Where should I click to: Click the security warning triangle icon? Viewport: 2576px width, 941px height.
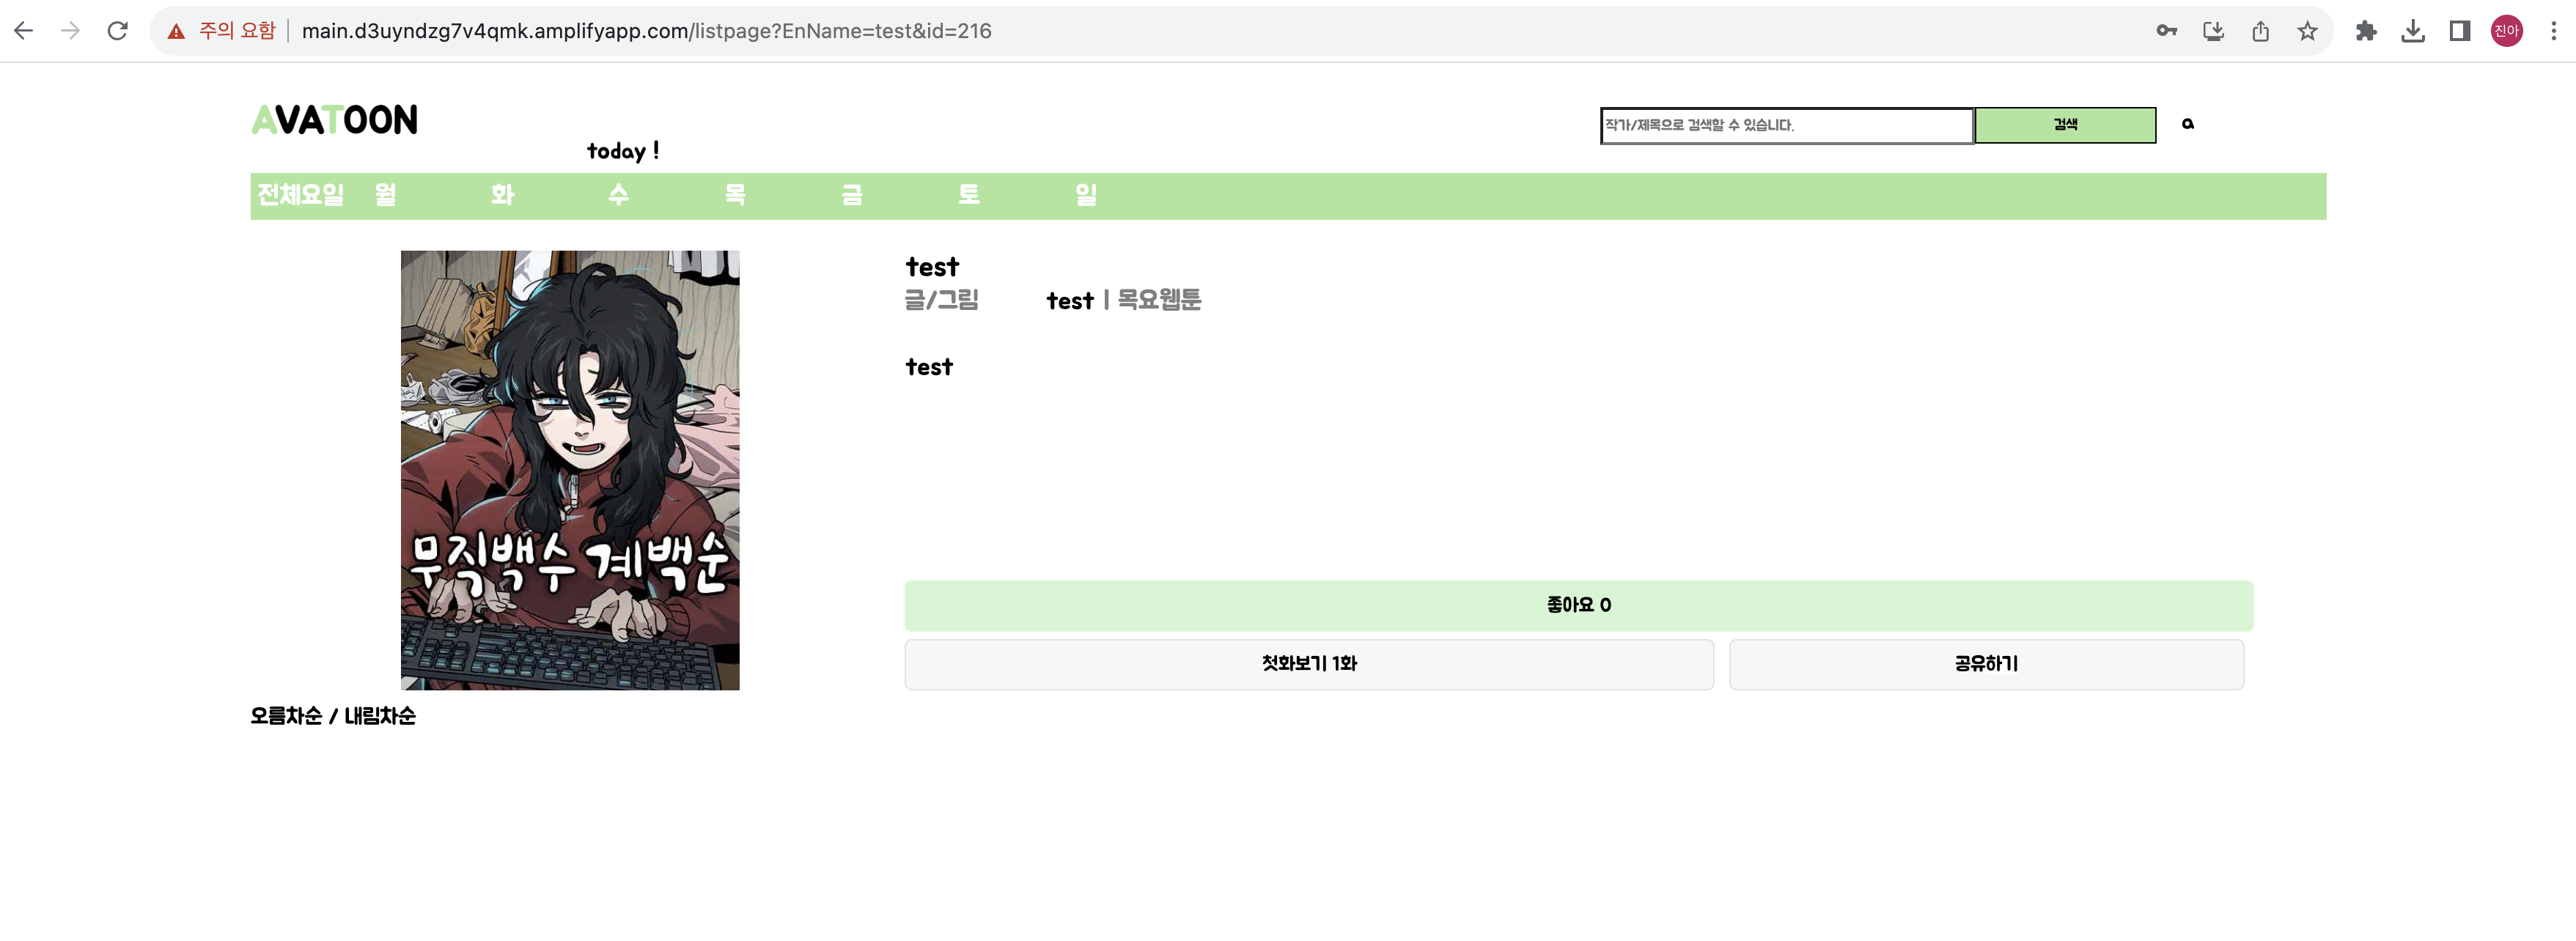[x=176, y=31]
